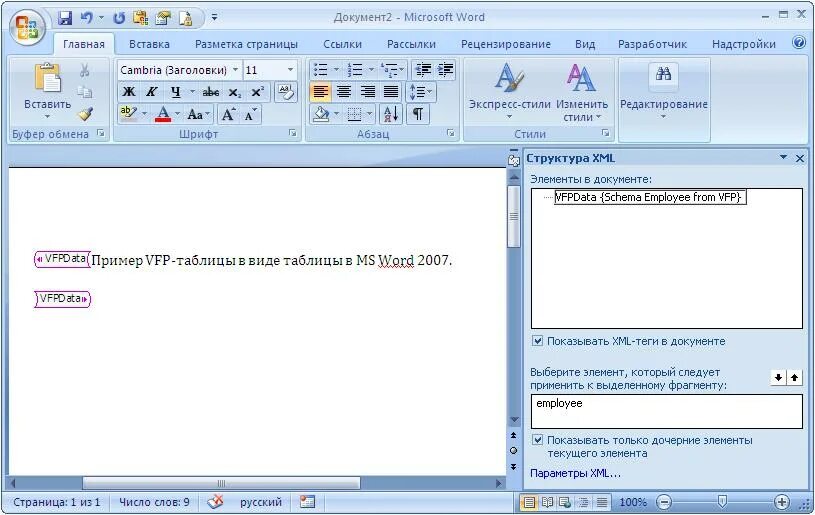The height and width of the screenshot is (515, 815).
Task: Activate the Format Painter brush
Action: pyautogui.click(x=85, y=114)
